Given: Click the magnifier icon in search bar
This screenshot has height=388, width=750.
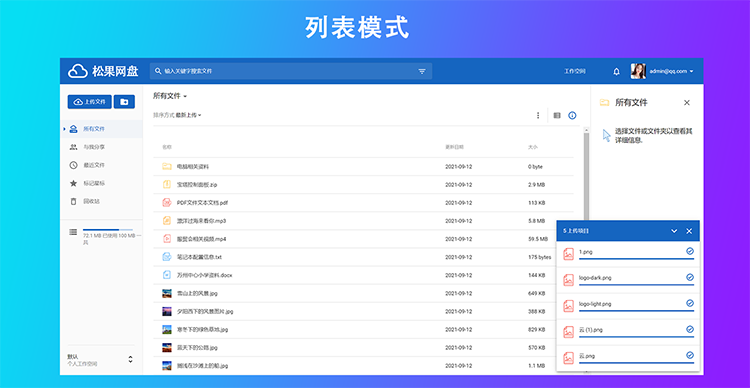Looking at the screenshot, I should 158,71.
